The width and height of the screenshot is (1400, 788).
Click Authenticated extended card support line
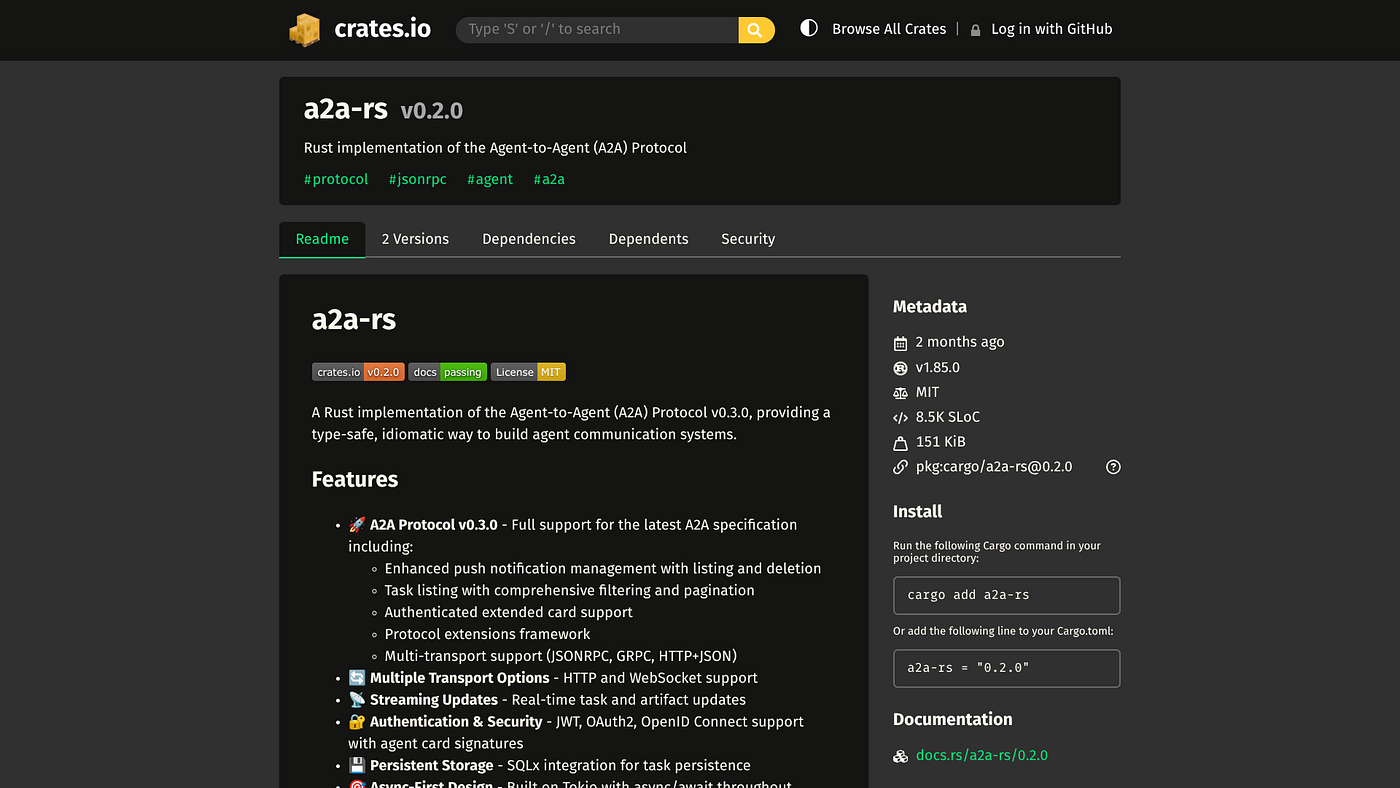(x=509, y=612)
